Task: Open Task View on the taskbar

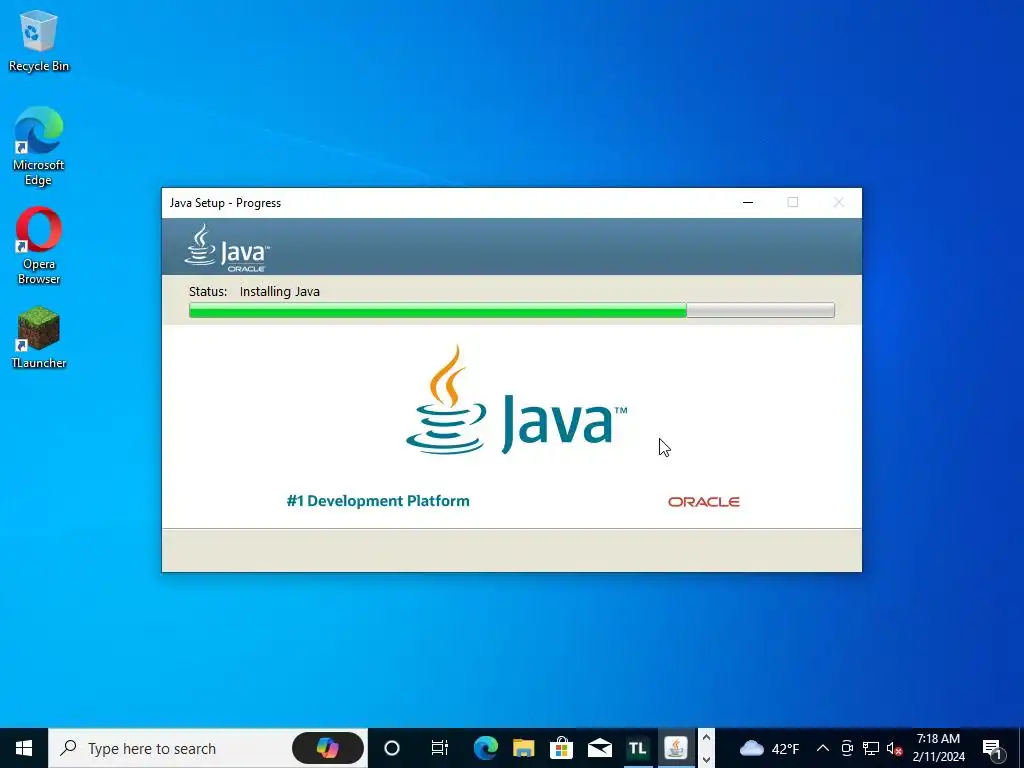Action: [x=440, y=748]
